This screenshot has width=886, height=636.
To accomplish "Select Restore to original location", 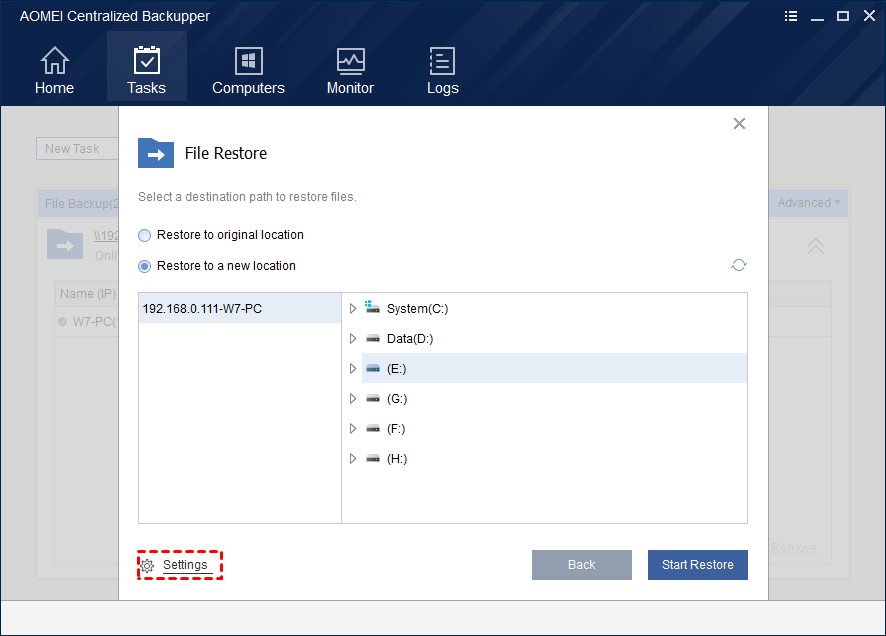I will point(145,235).
